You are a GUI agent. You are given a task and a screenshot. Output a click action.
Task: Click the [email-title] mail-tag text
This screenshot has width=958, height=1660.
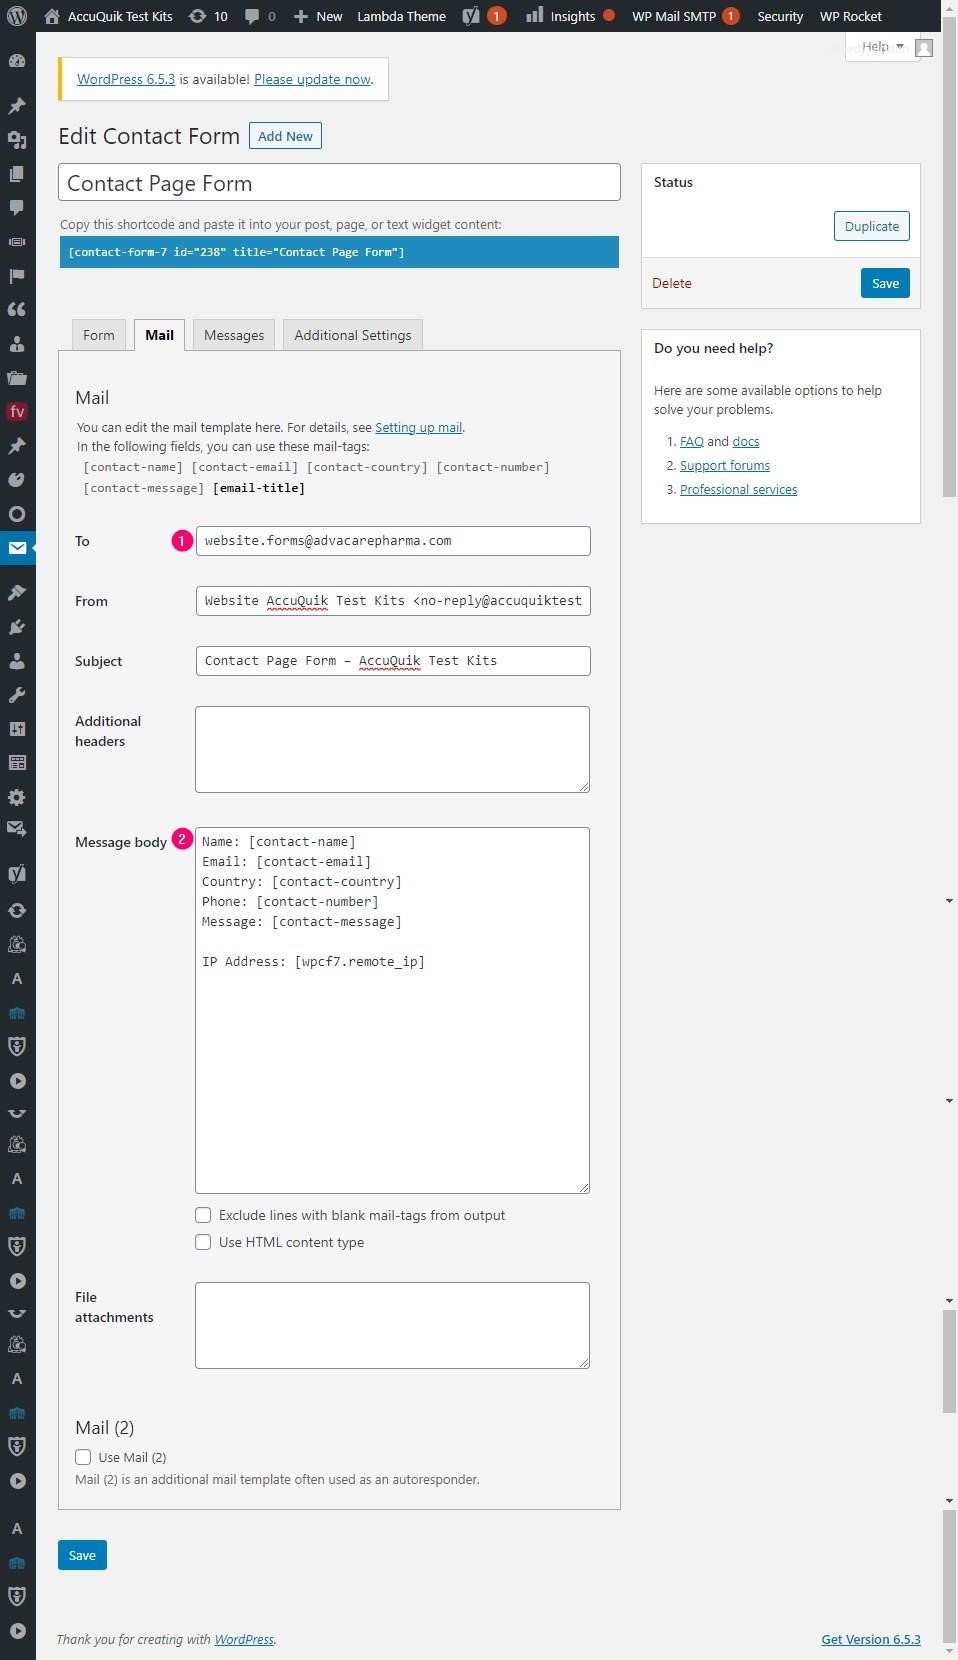[259, 488]
